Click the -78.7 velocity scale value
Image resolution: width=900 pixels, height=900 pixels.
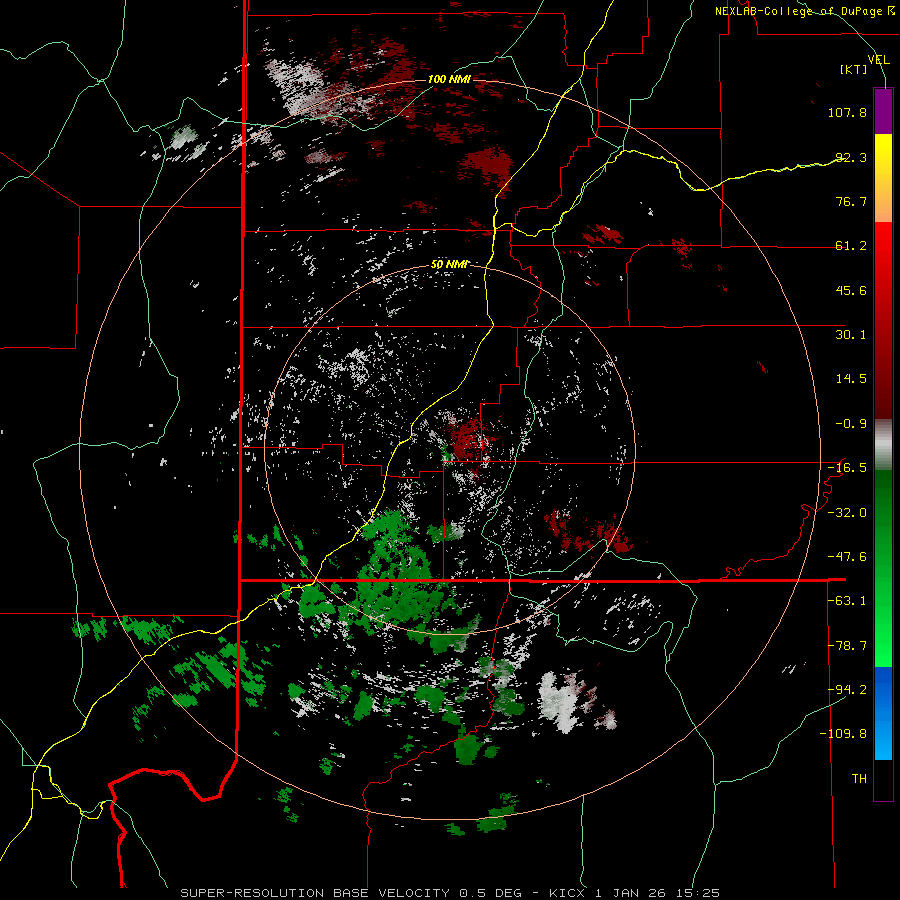[847, 646]
